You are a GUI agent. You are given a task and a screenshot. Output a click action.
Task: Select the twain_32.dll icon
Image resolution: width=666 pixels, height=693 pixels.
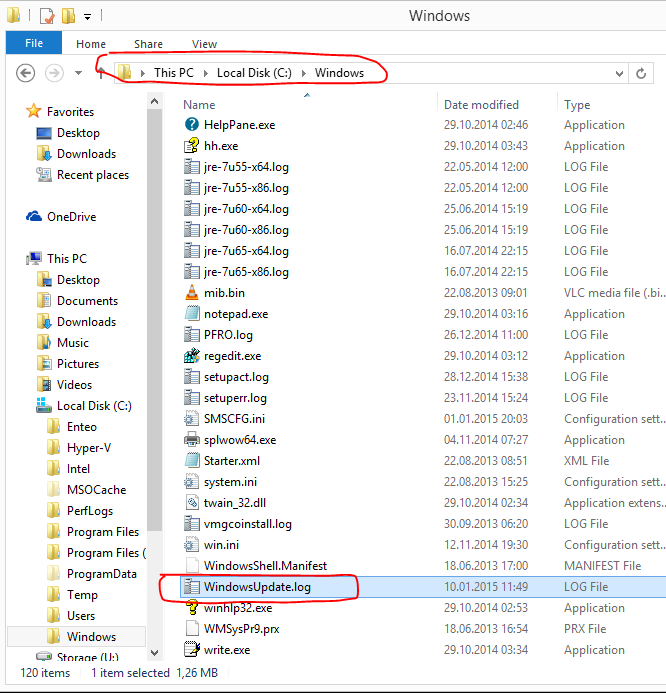[192, 503]
